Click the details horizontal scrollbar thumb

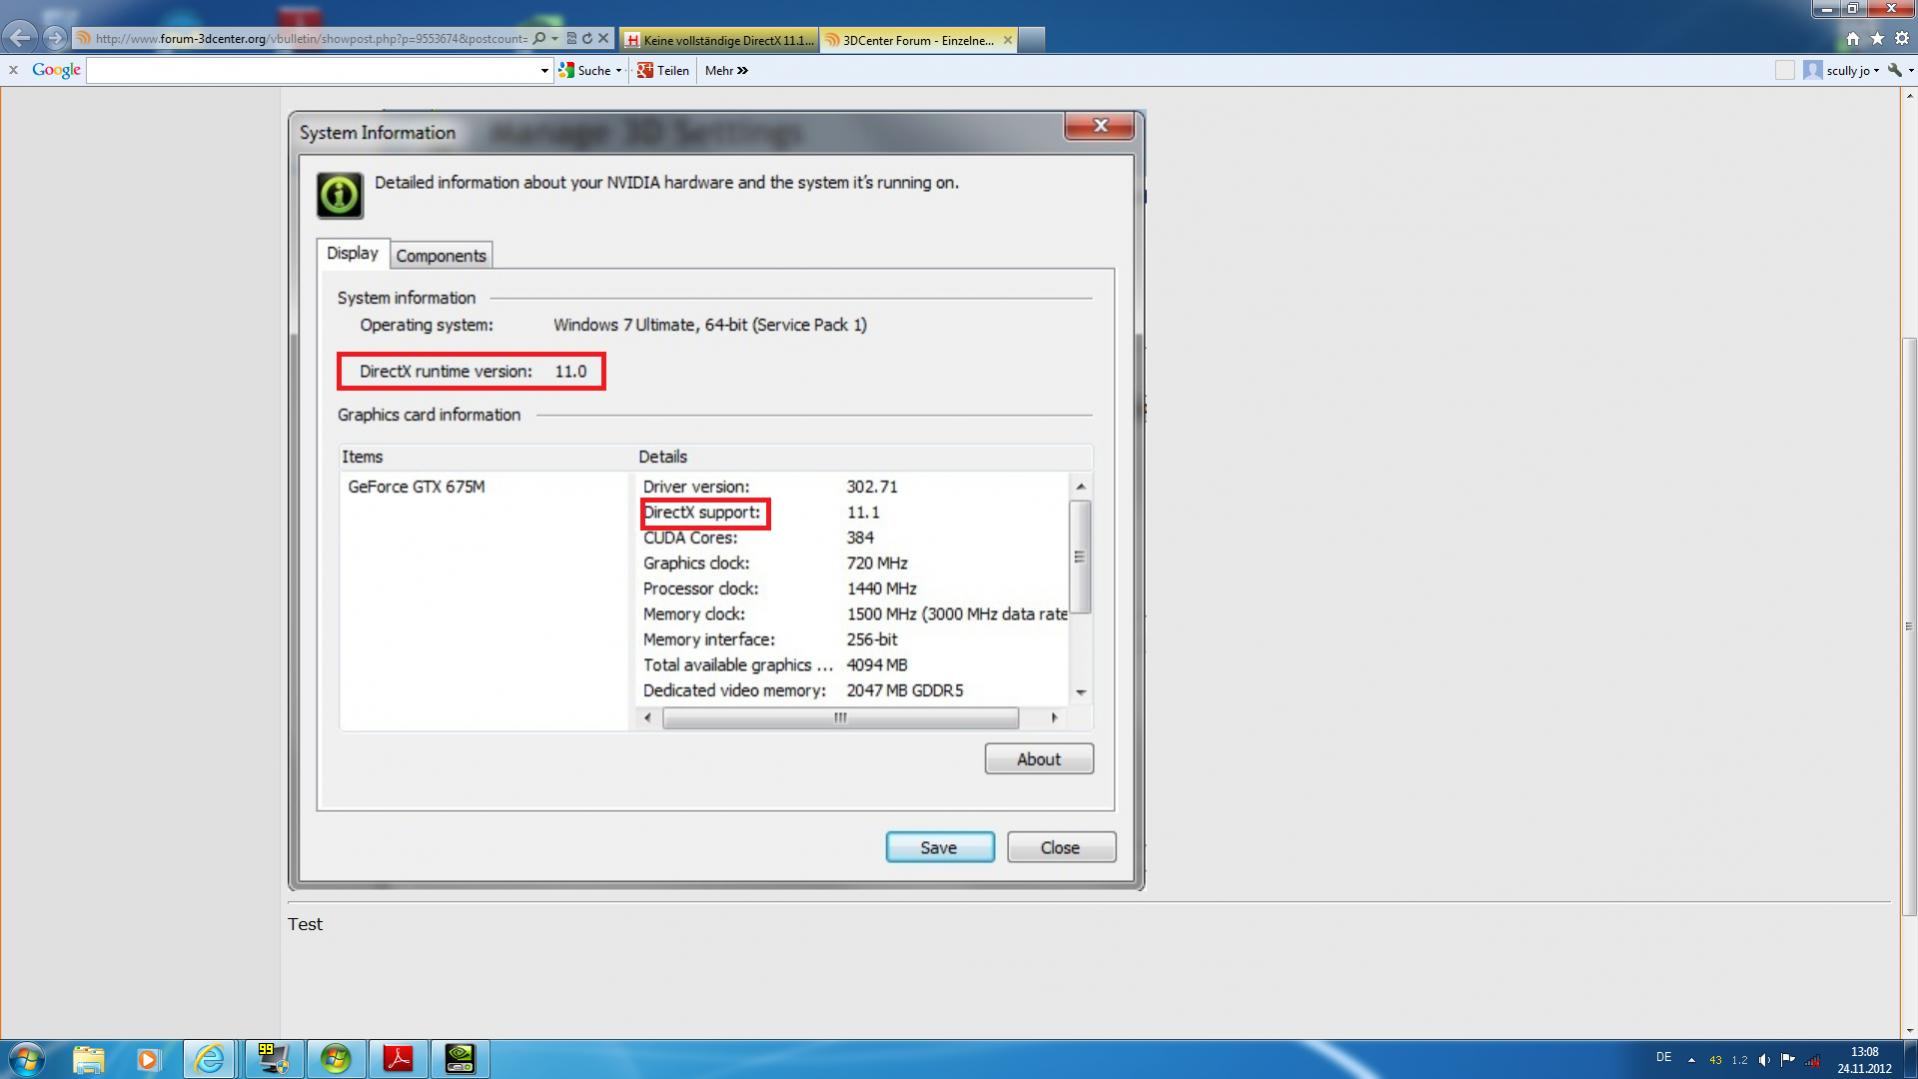pos(840,717)
